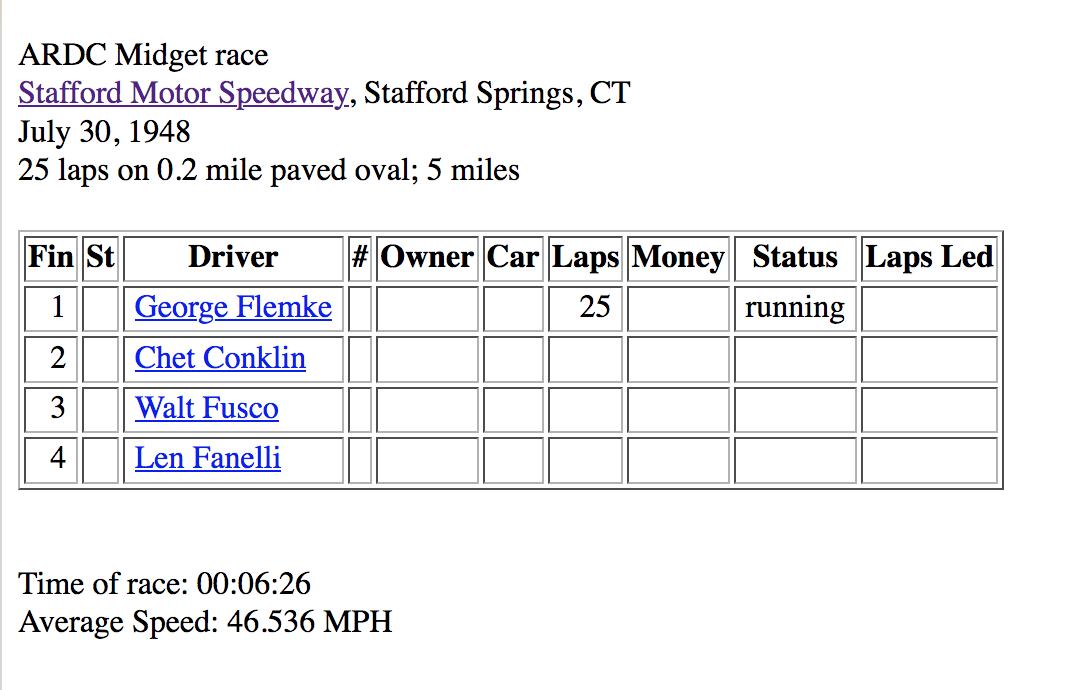Open Chet Conklin driver page
The image size is (1070, 690).
[x=220, y=358]
